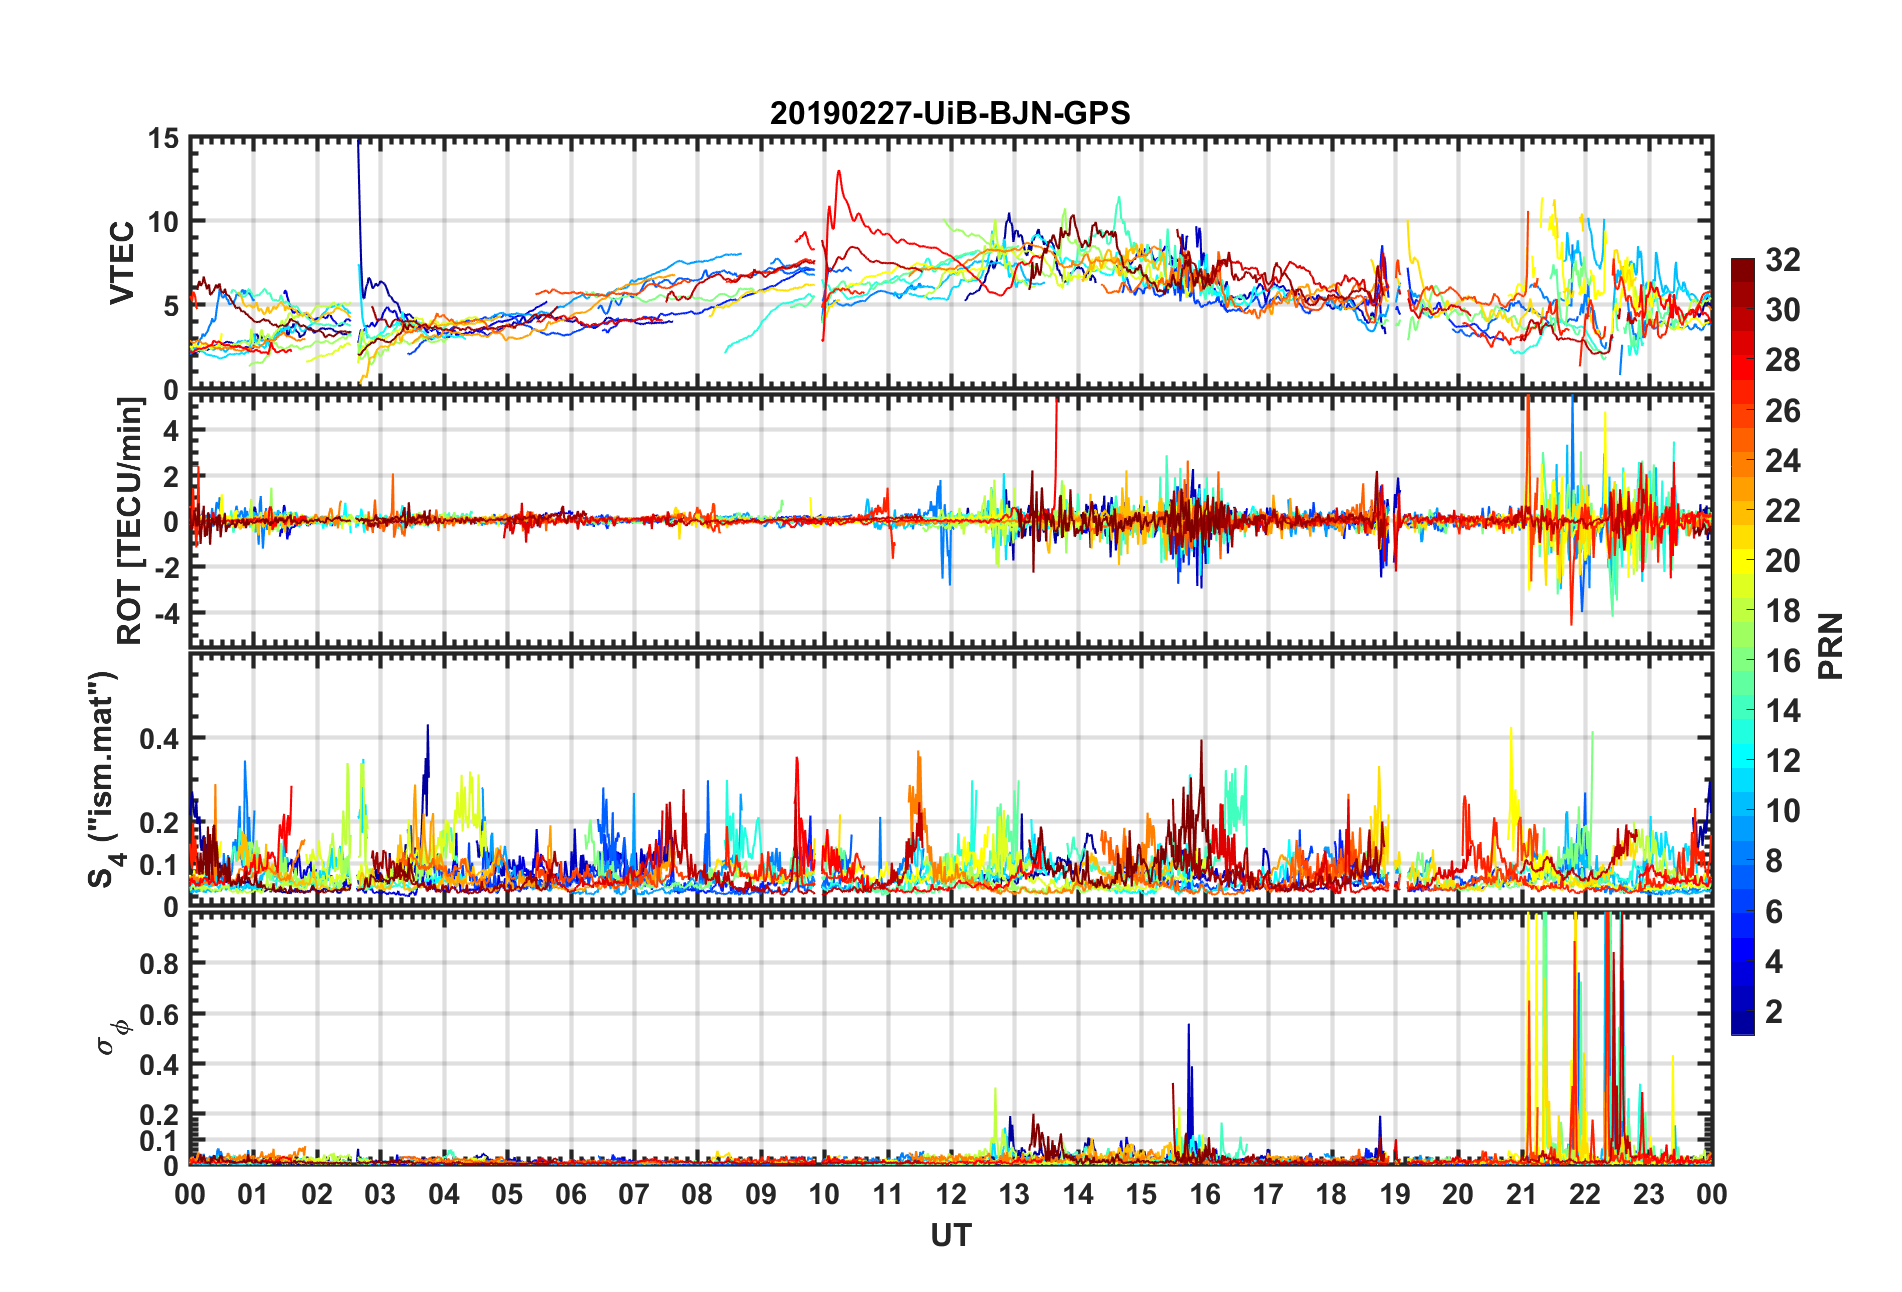Click the ROT [TECU/min] axis label

click(130, 521)
